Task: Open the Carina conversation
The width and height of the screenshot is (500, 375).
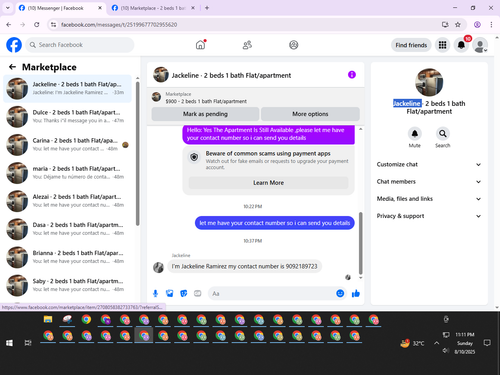Action: (67, 145)
